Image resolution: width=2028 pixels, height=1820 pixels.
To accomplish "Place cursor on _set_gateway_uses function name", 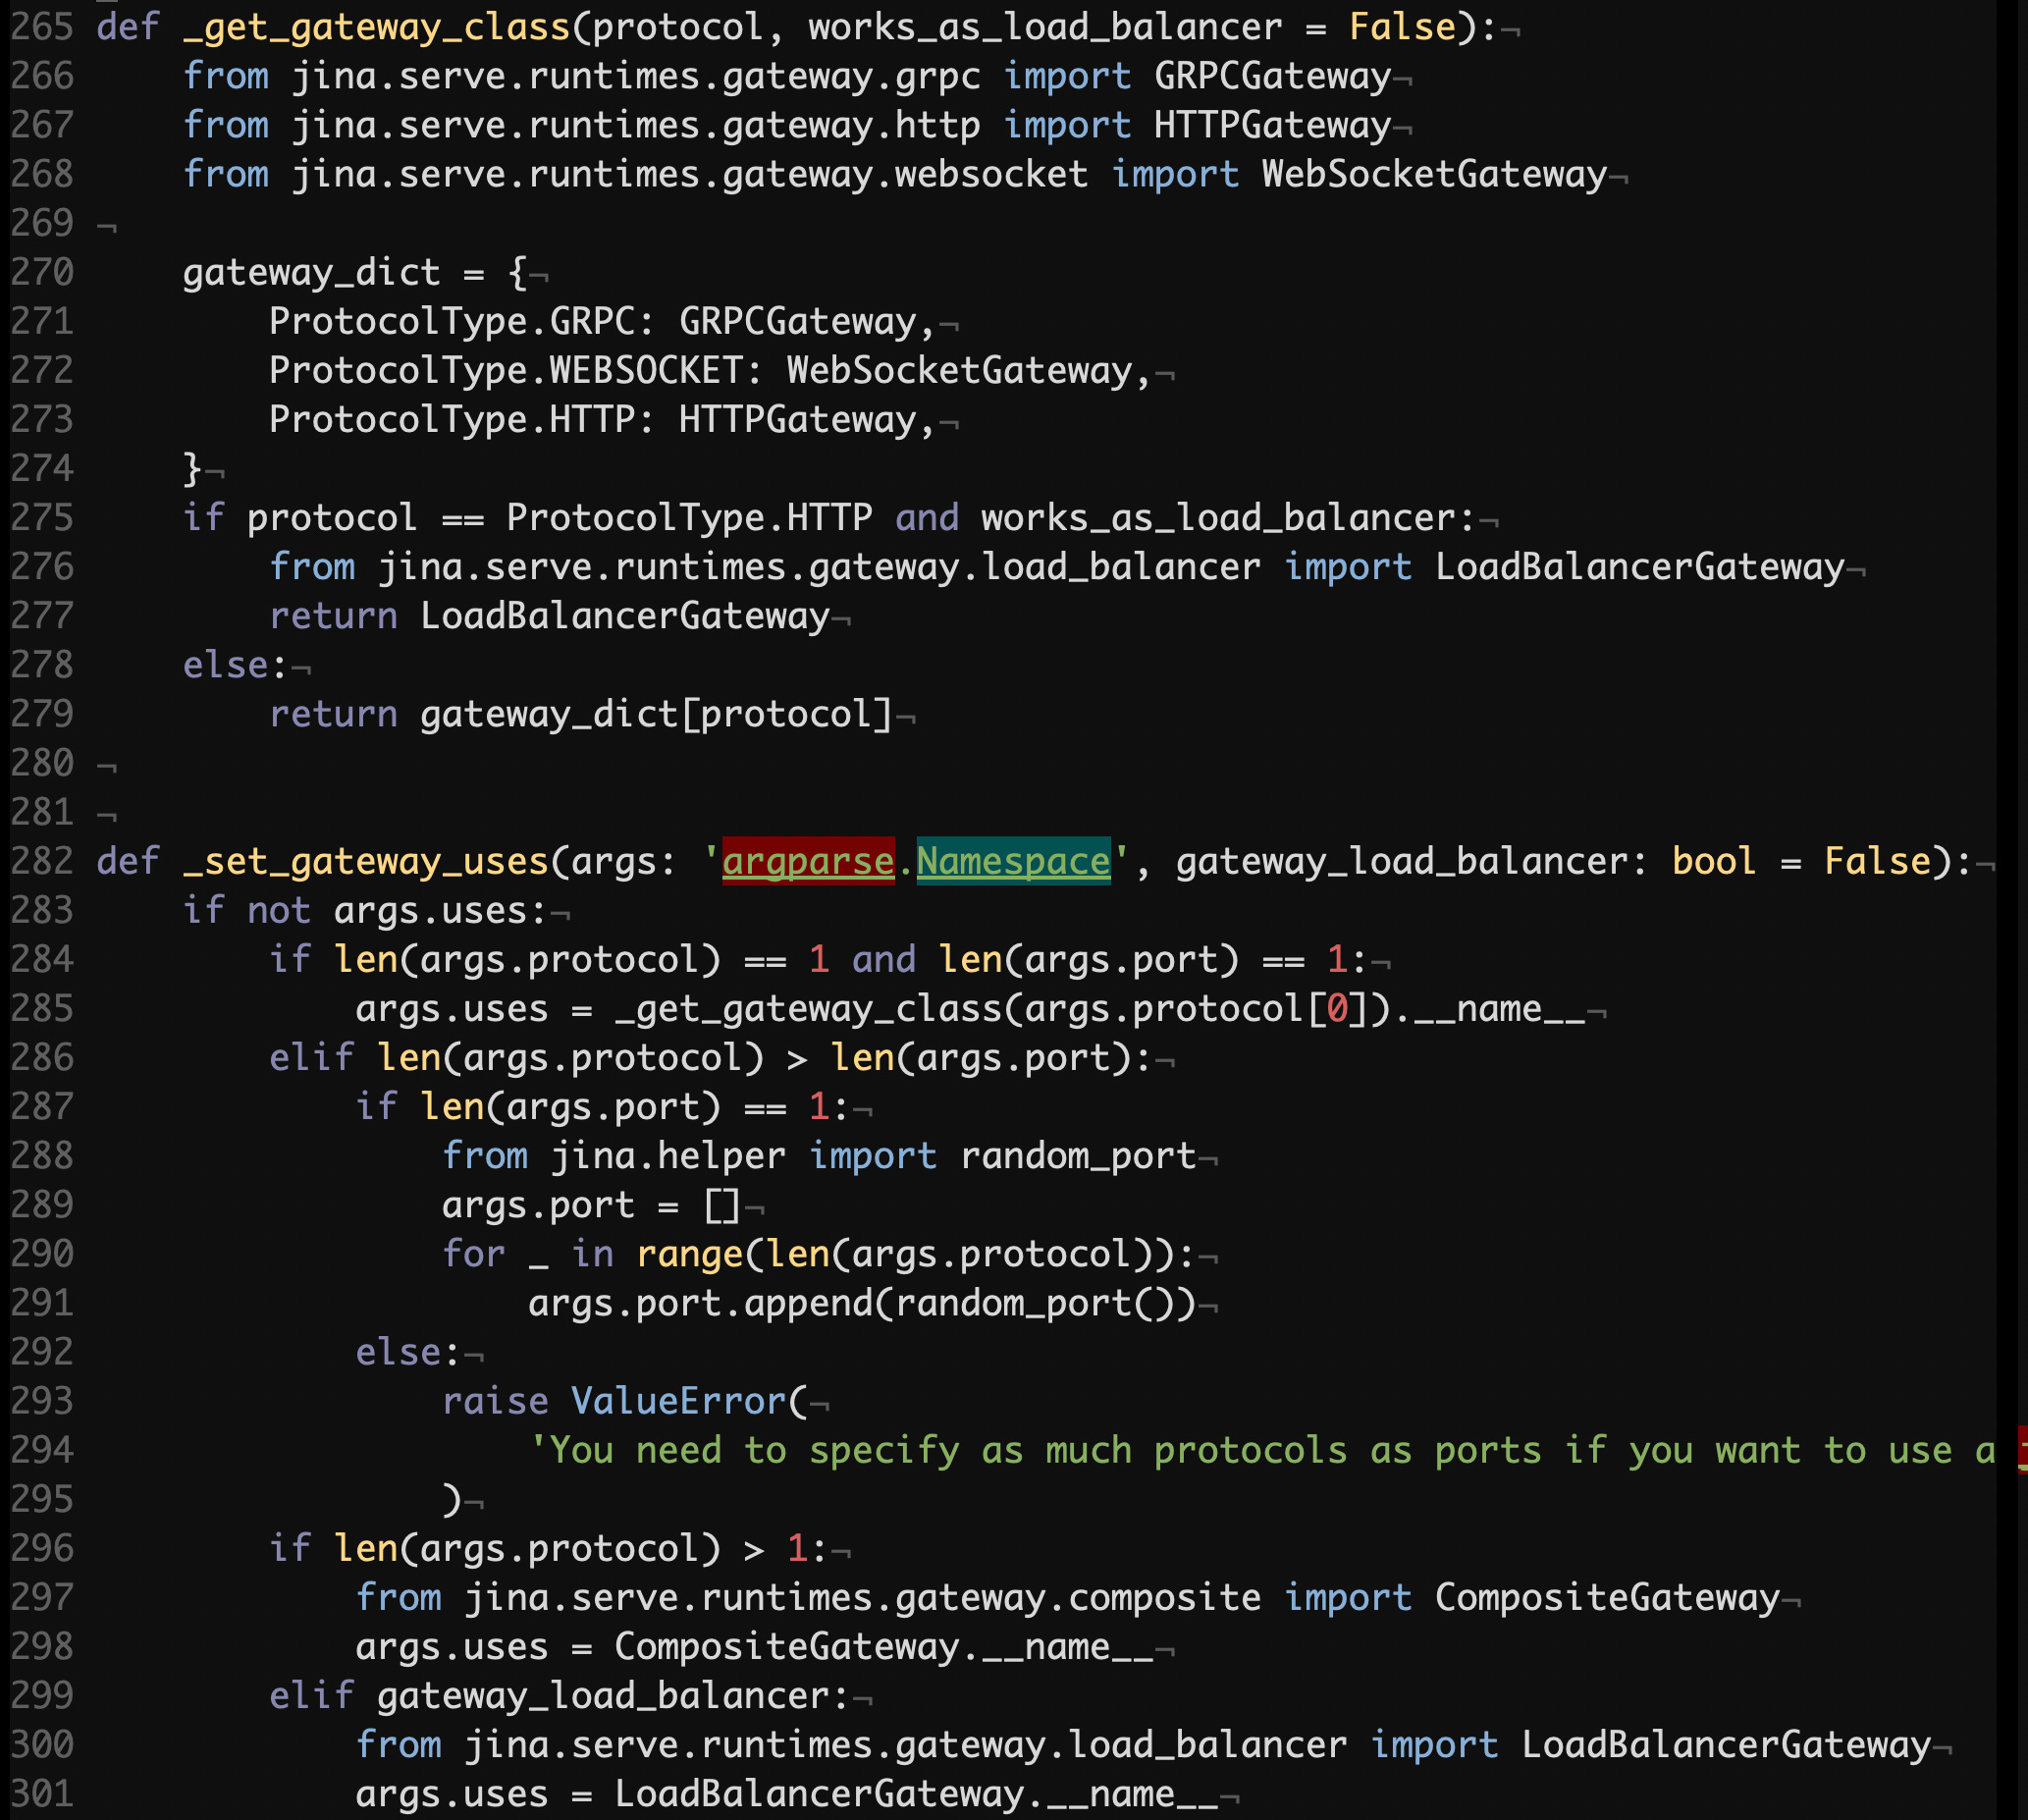I will tap(365, 861).
